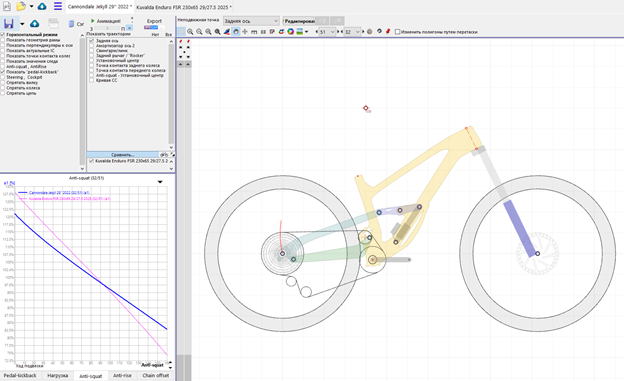Image resolution: width=624 pixels, height=381 pixels.
Task: Click the red pin icon in toolbar
Action: coord(388,31)
